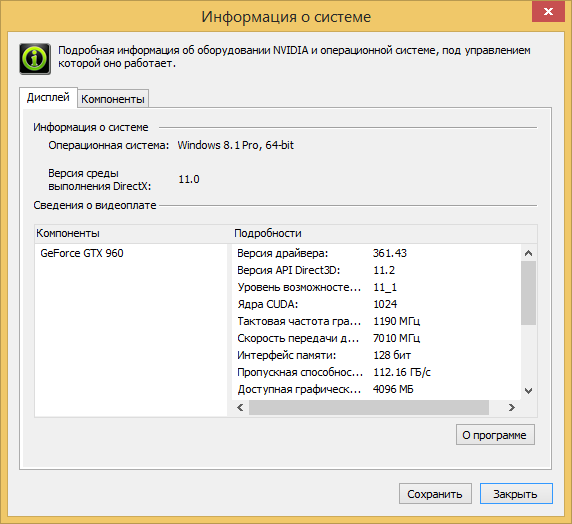Screen dimensions: 572x524
Task: Select the Интерфейс памяти row
Action: [x=376, y=355]
